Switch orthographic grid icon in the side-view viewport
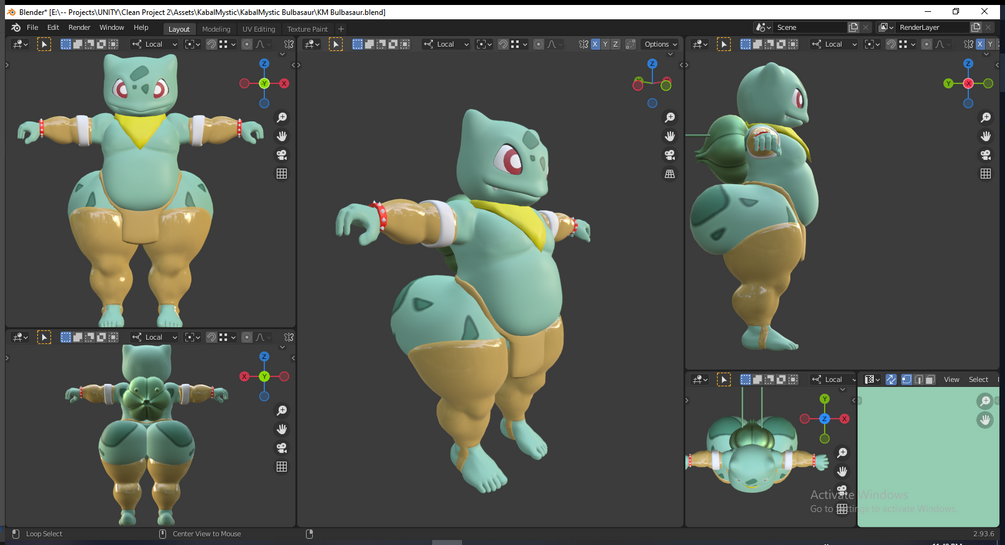 tap(986, 173)
